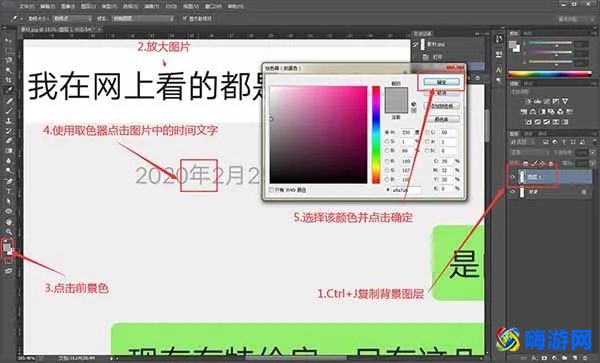
Task: Select the Quick Selection tool
Action: pos(8,70)
